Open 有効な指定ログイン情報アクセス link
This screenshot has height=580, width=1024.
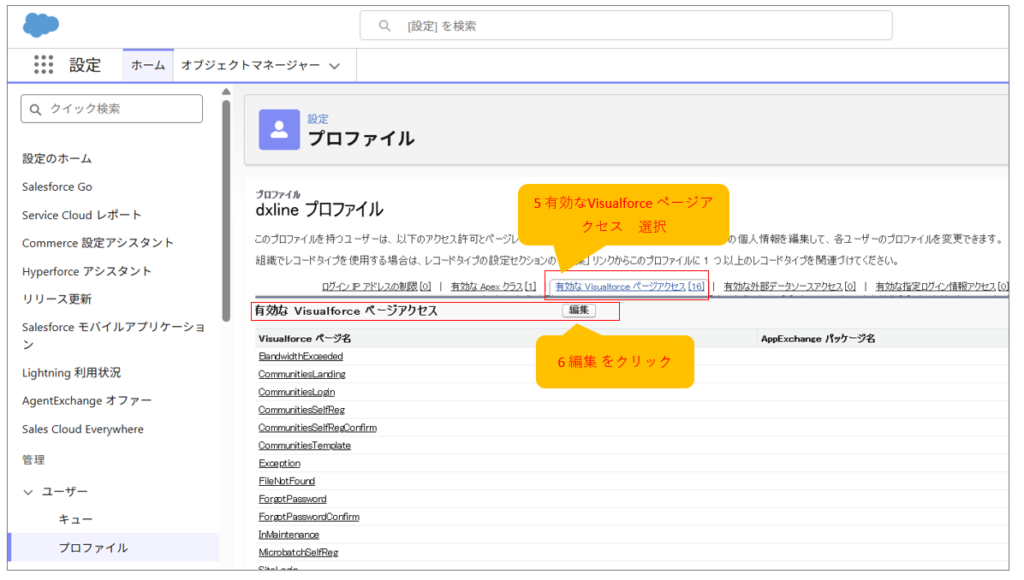coord(942,287)
